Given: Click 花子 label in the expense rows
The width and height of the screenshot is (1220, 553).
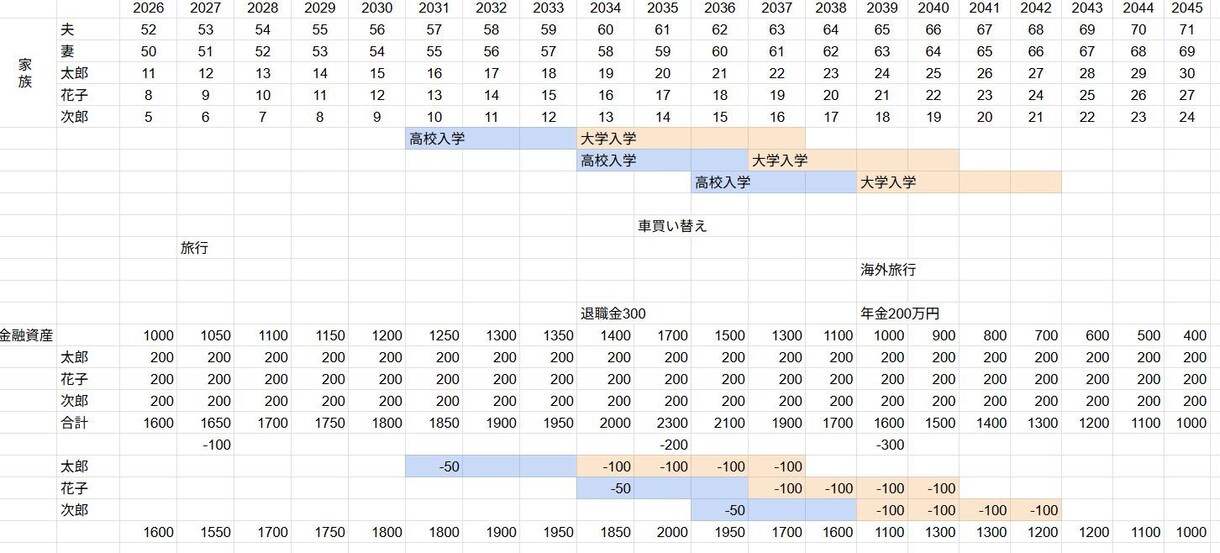Looking at the screenshot, I should tap(75, 489).
